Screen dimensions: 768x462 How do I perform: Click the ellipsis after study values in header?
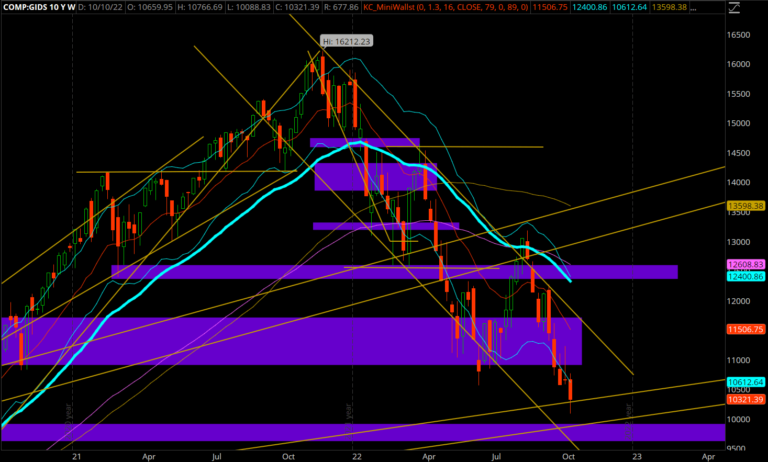pyautogui.click(x=693, y=8)
